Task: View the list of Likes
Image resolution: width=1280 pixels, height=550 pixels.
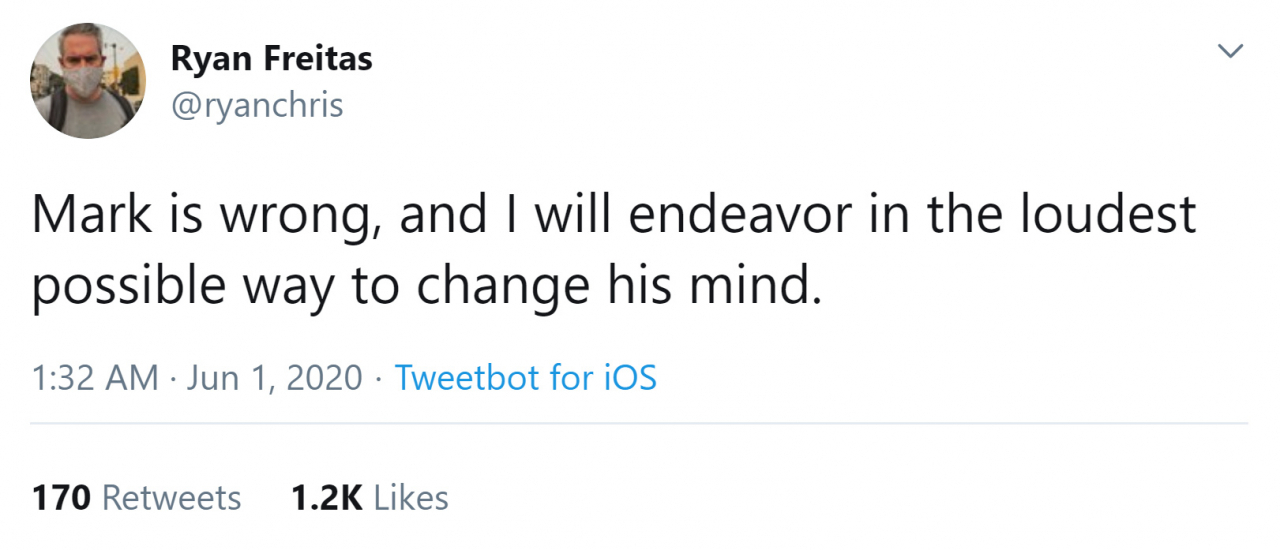Action: point(411,497)
